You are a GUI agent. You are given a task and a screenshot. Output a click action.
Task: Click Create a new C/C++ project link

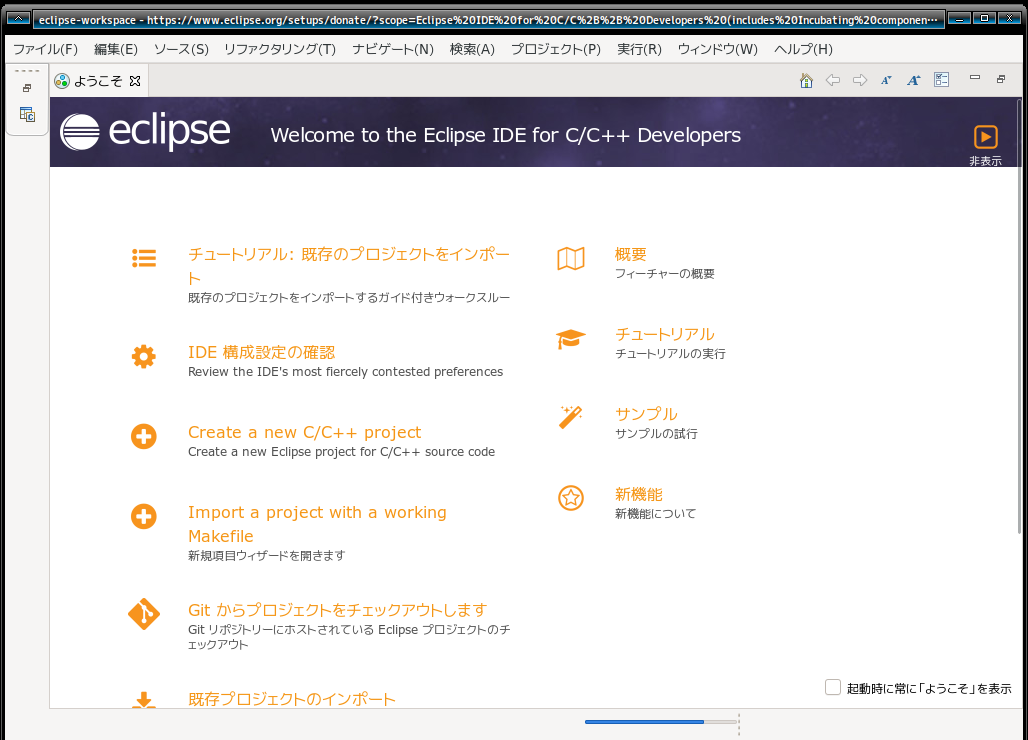tap(304, 432)
